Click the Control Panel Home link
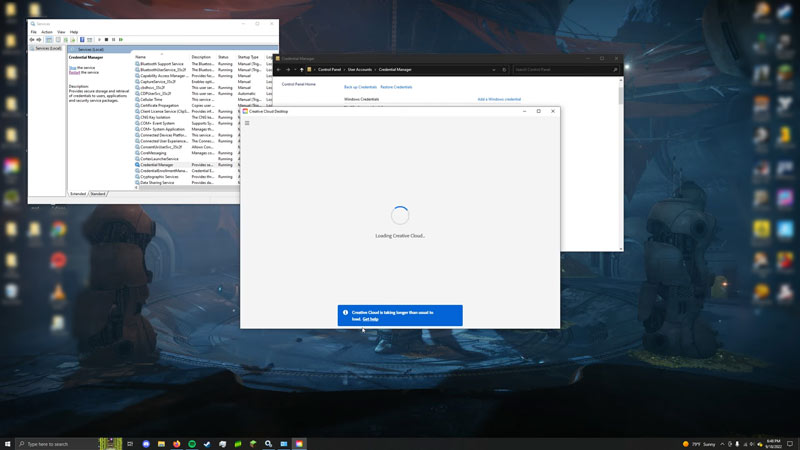 coord(298,84)
